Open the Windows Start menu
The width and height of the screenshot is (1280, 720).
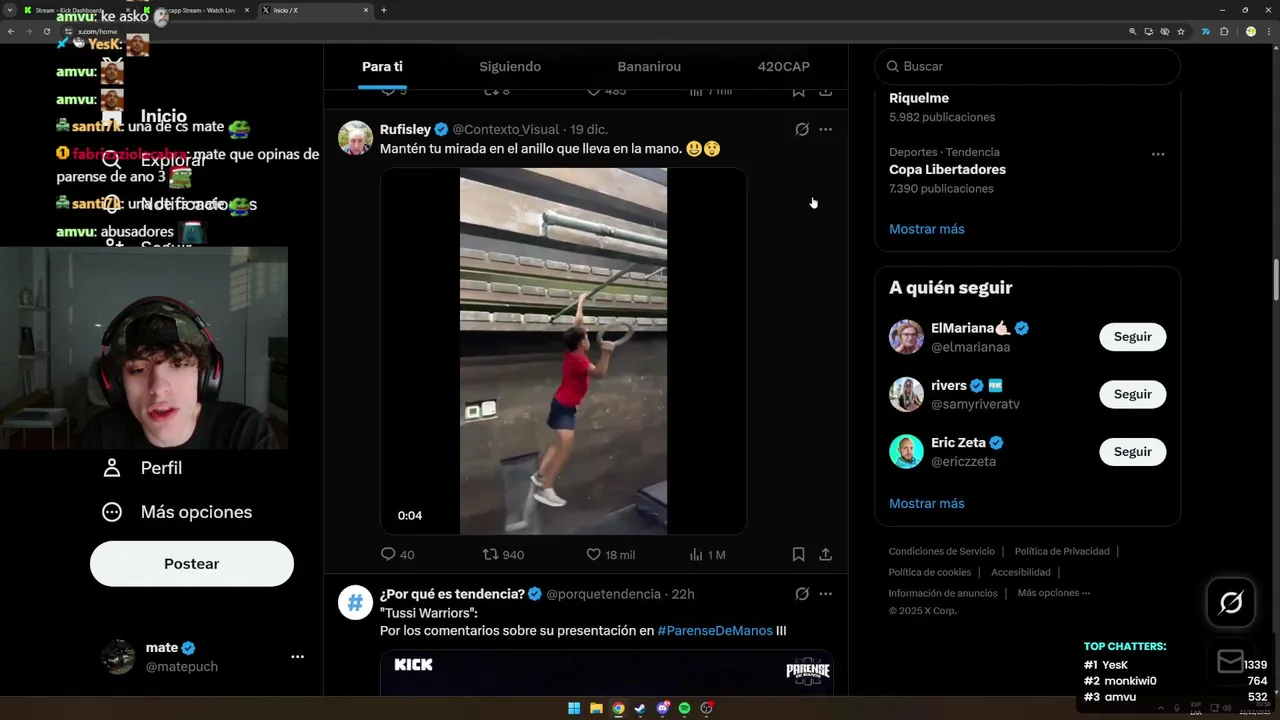[x=574, y=708]
